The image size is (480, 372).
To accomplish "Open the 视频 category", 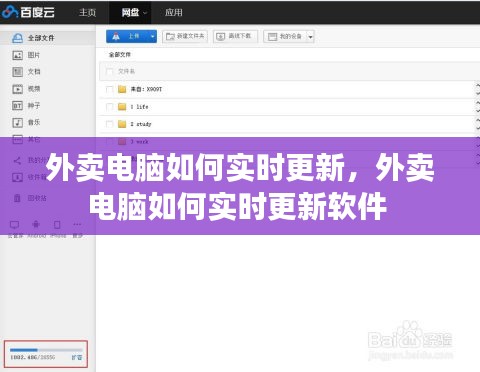I will pos(34,89).
